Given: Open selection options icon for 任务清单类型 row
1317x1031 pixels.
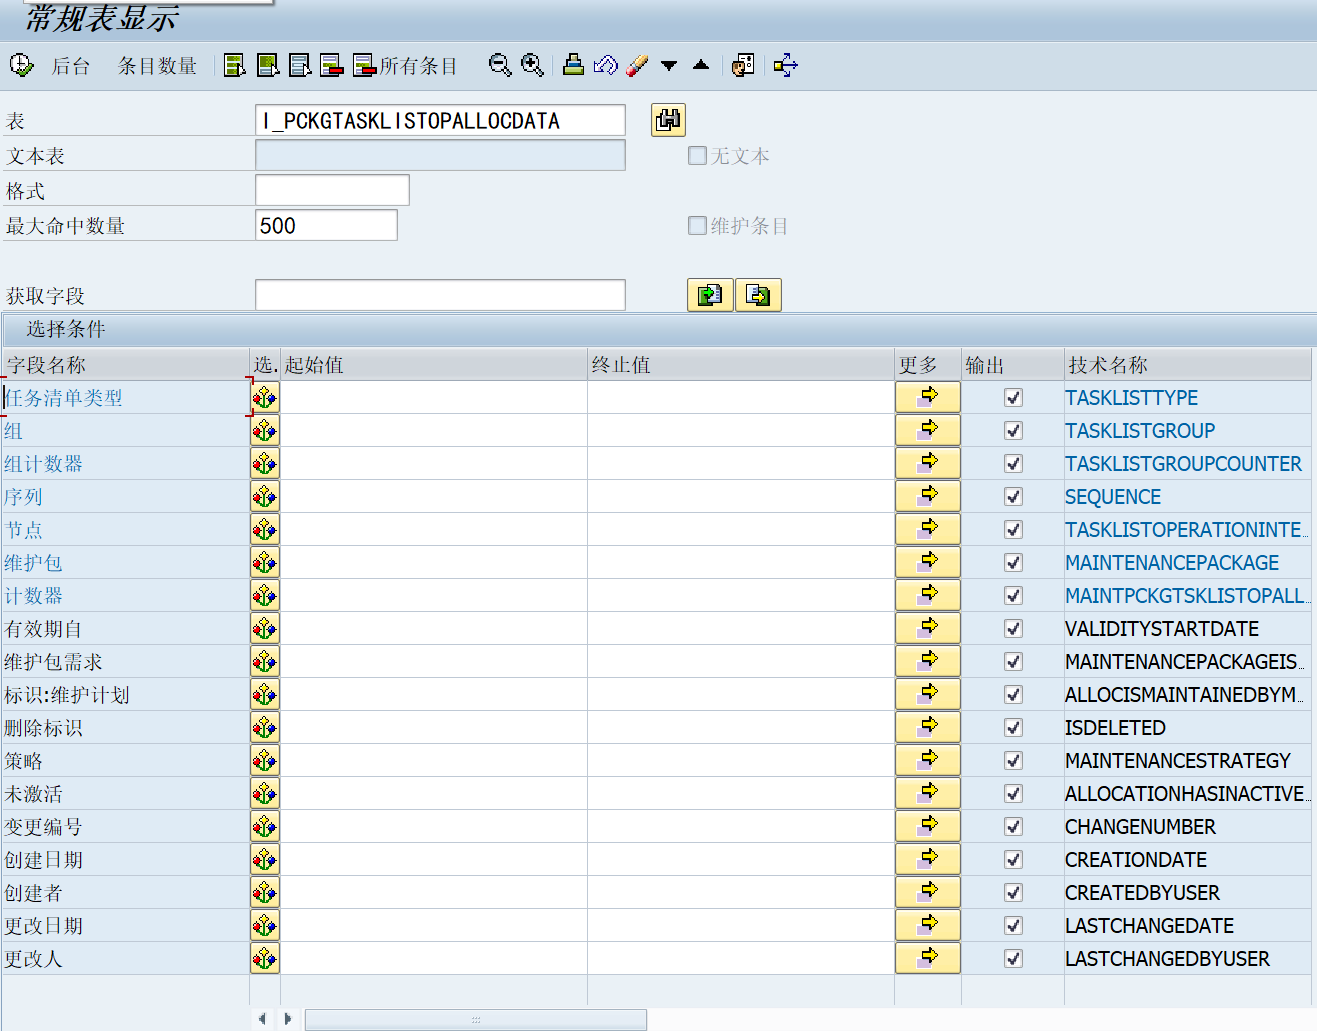Looking at the screenshot, I should (x=265, y=398).
